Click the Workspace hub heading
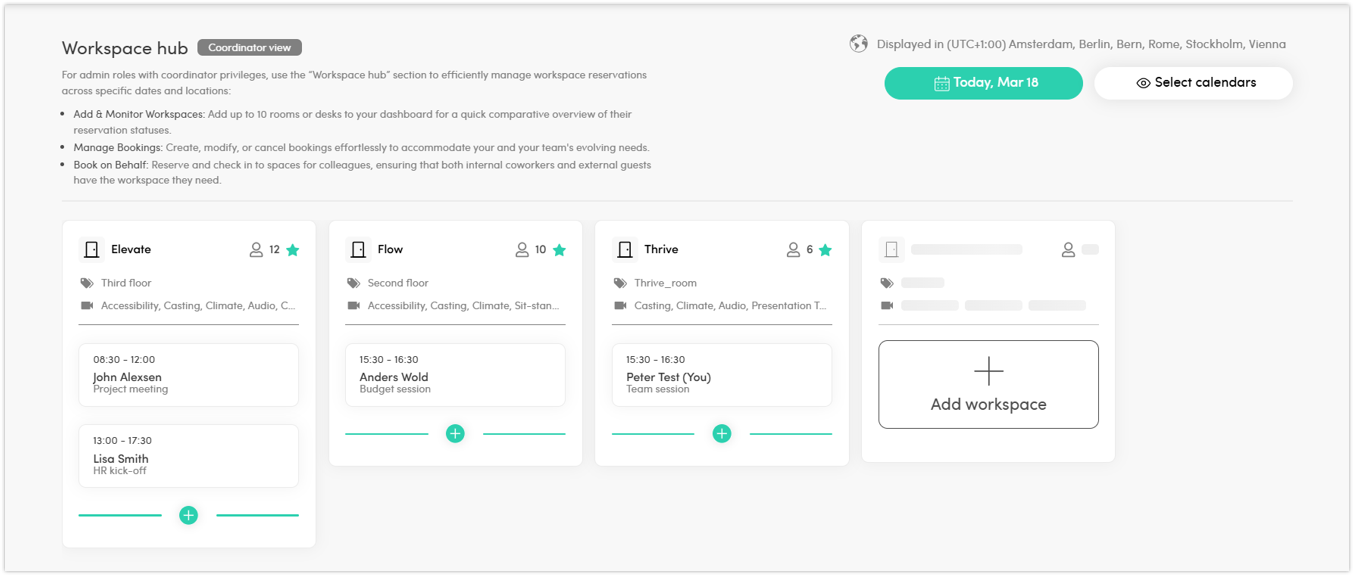Screen dimensions: 1354x576 pos(125,48)
